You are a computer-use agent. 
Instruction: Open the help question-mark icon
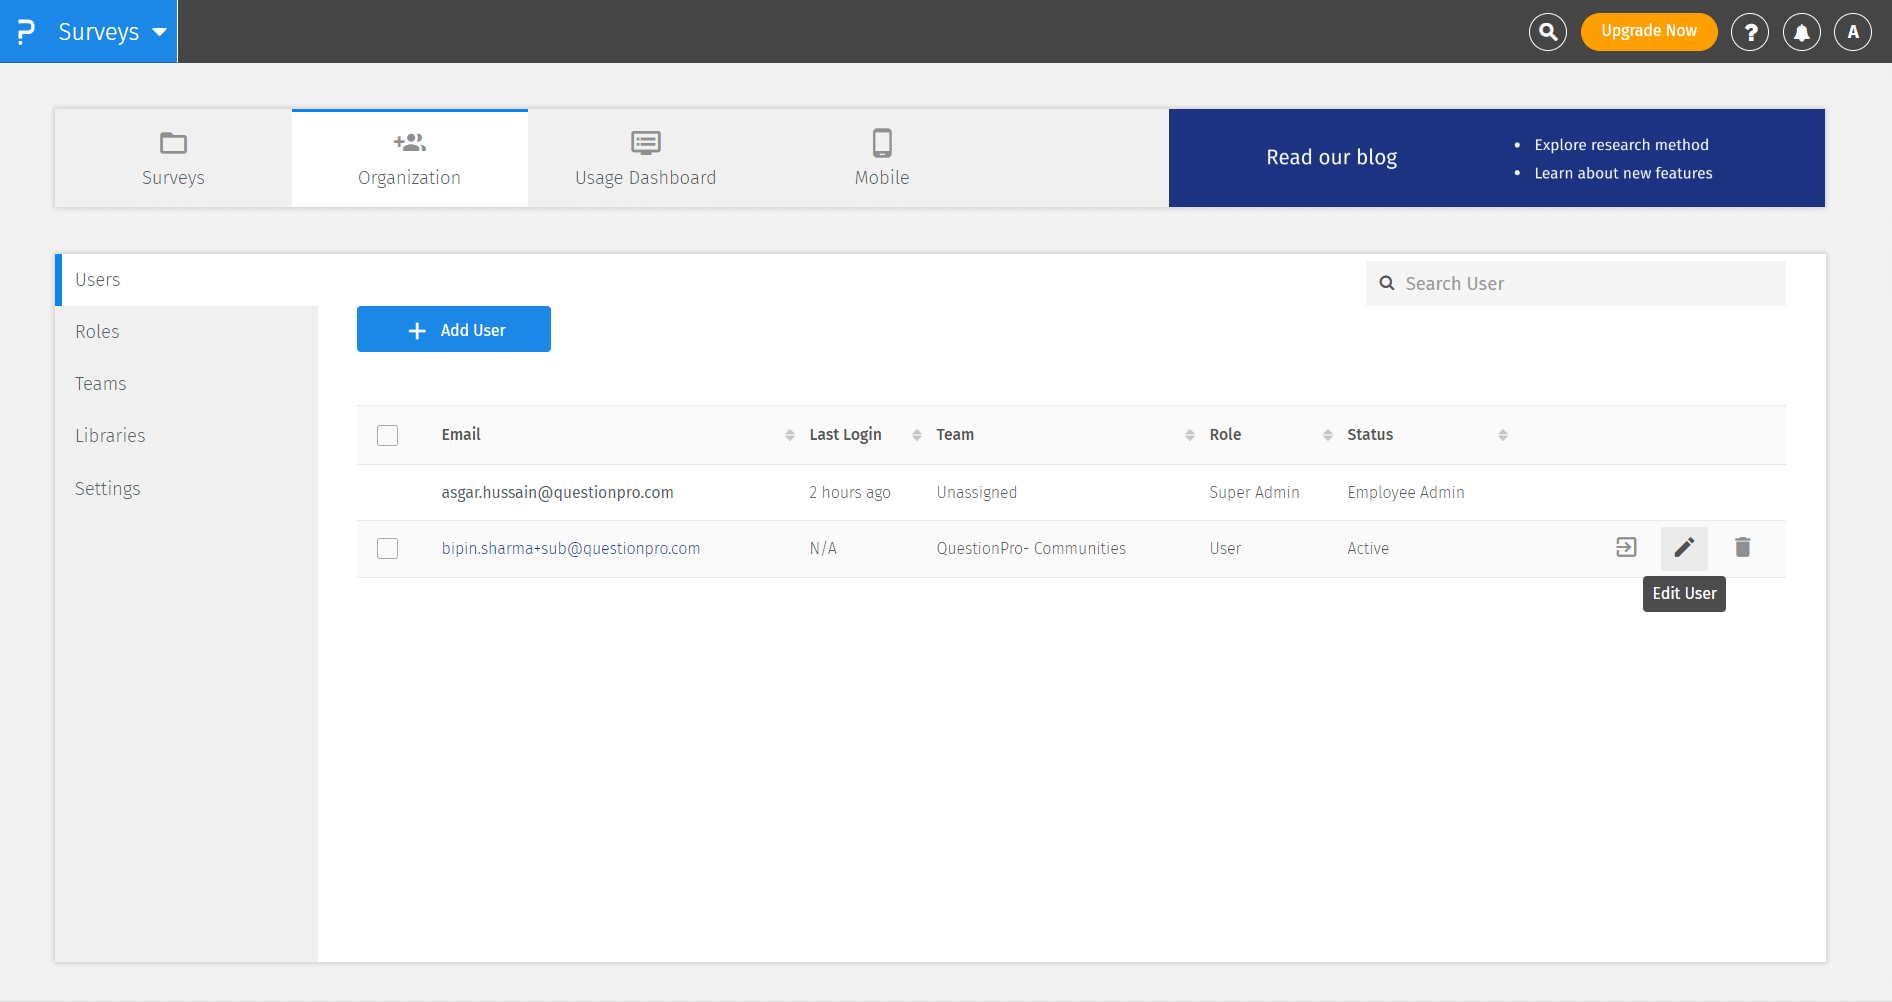click(1749, 31)
